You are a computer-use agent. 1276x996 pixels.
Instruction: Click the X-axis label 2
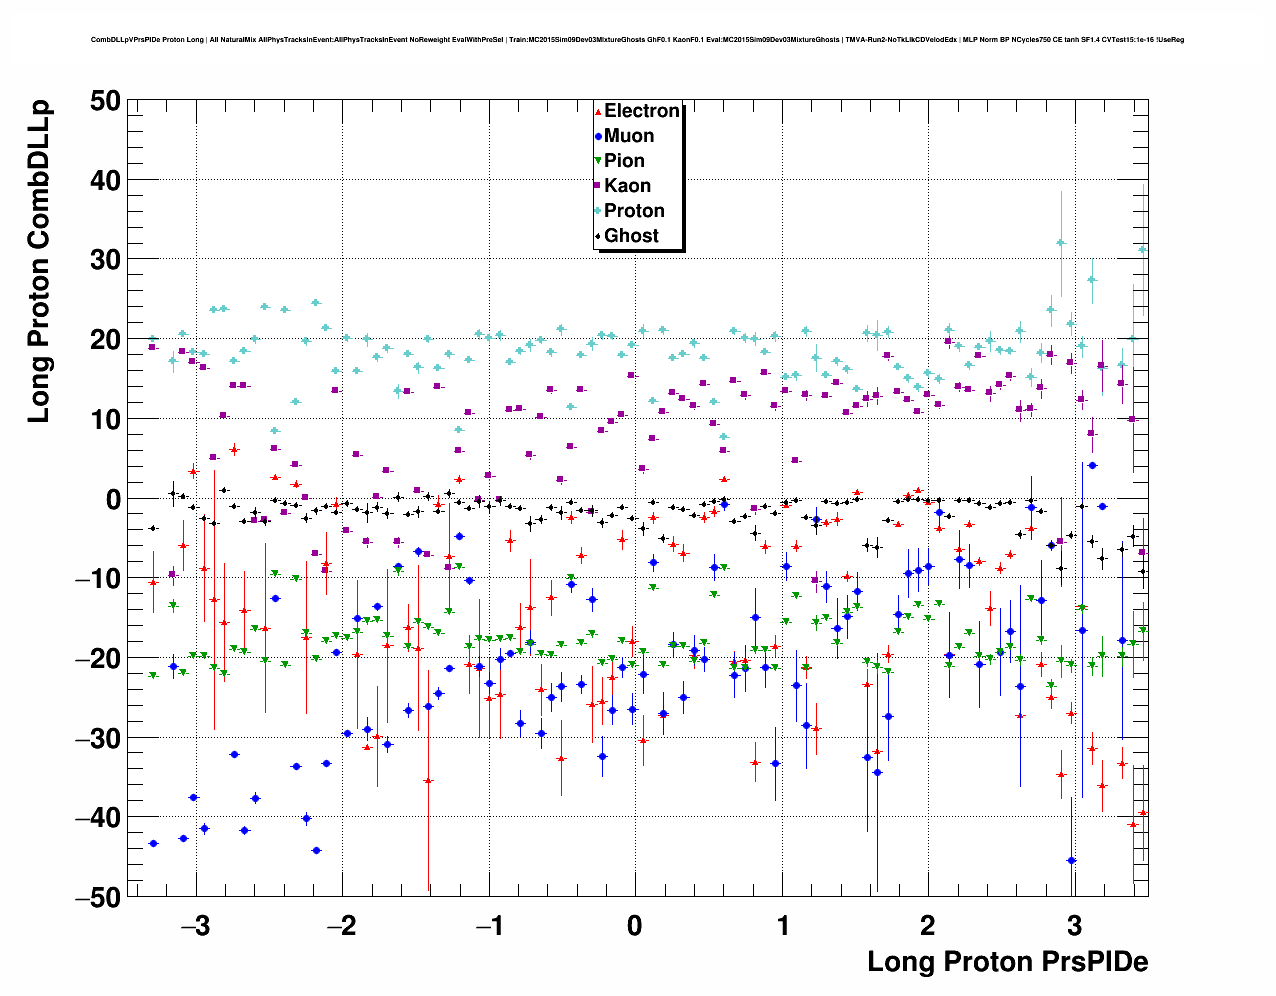click(928, 926)
